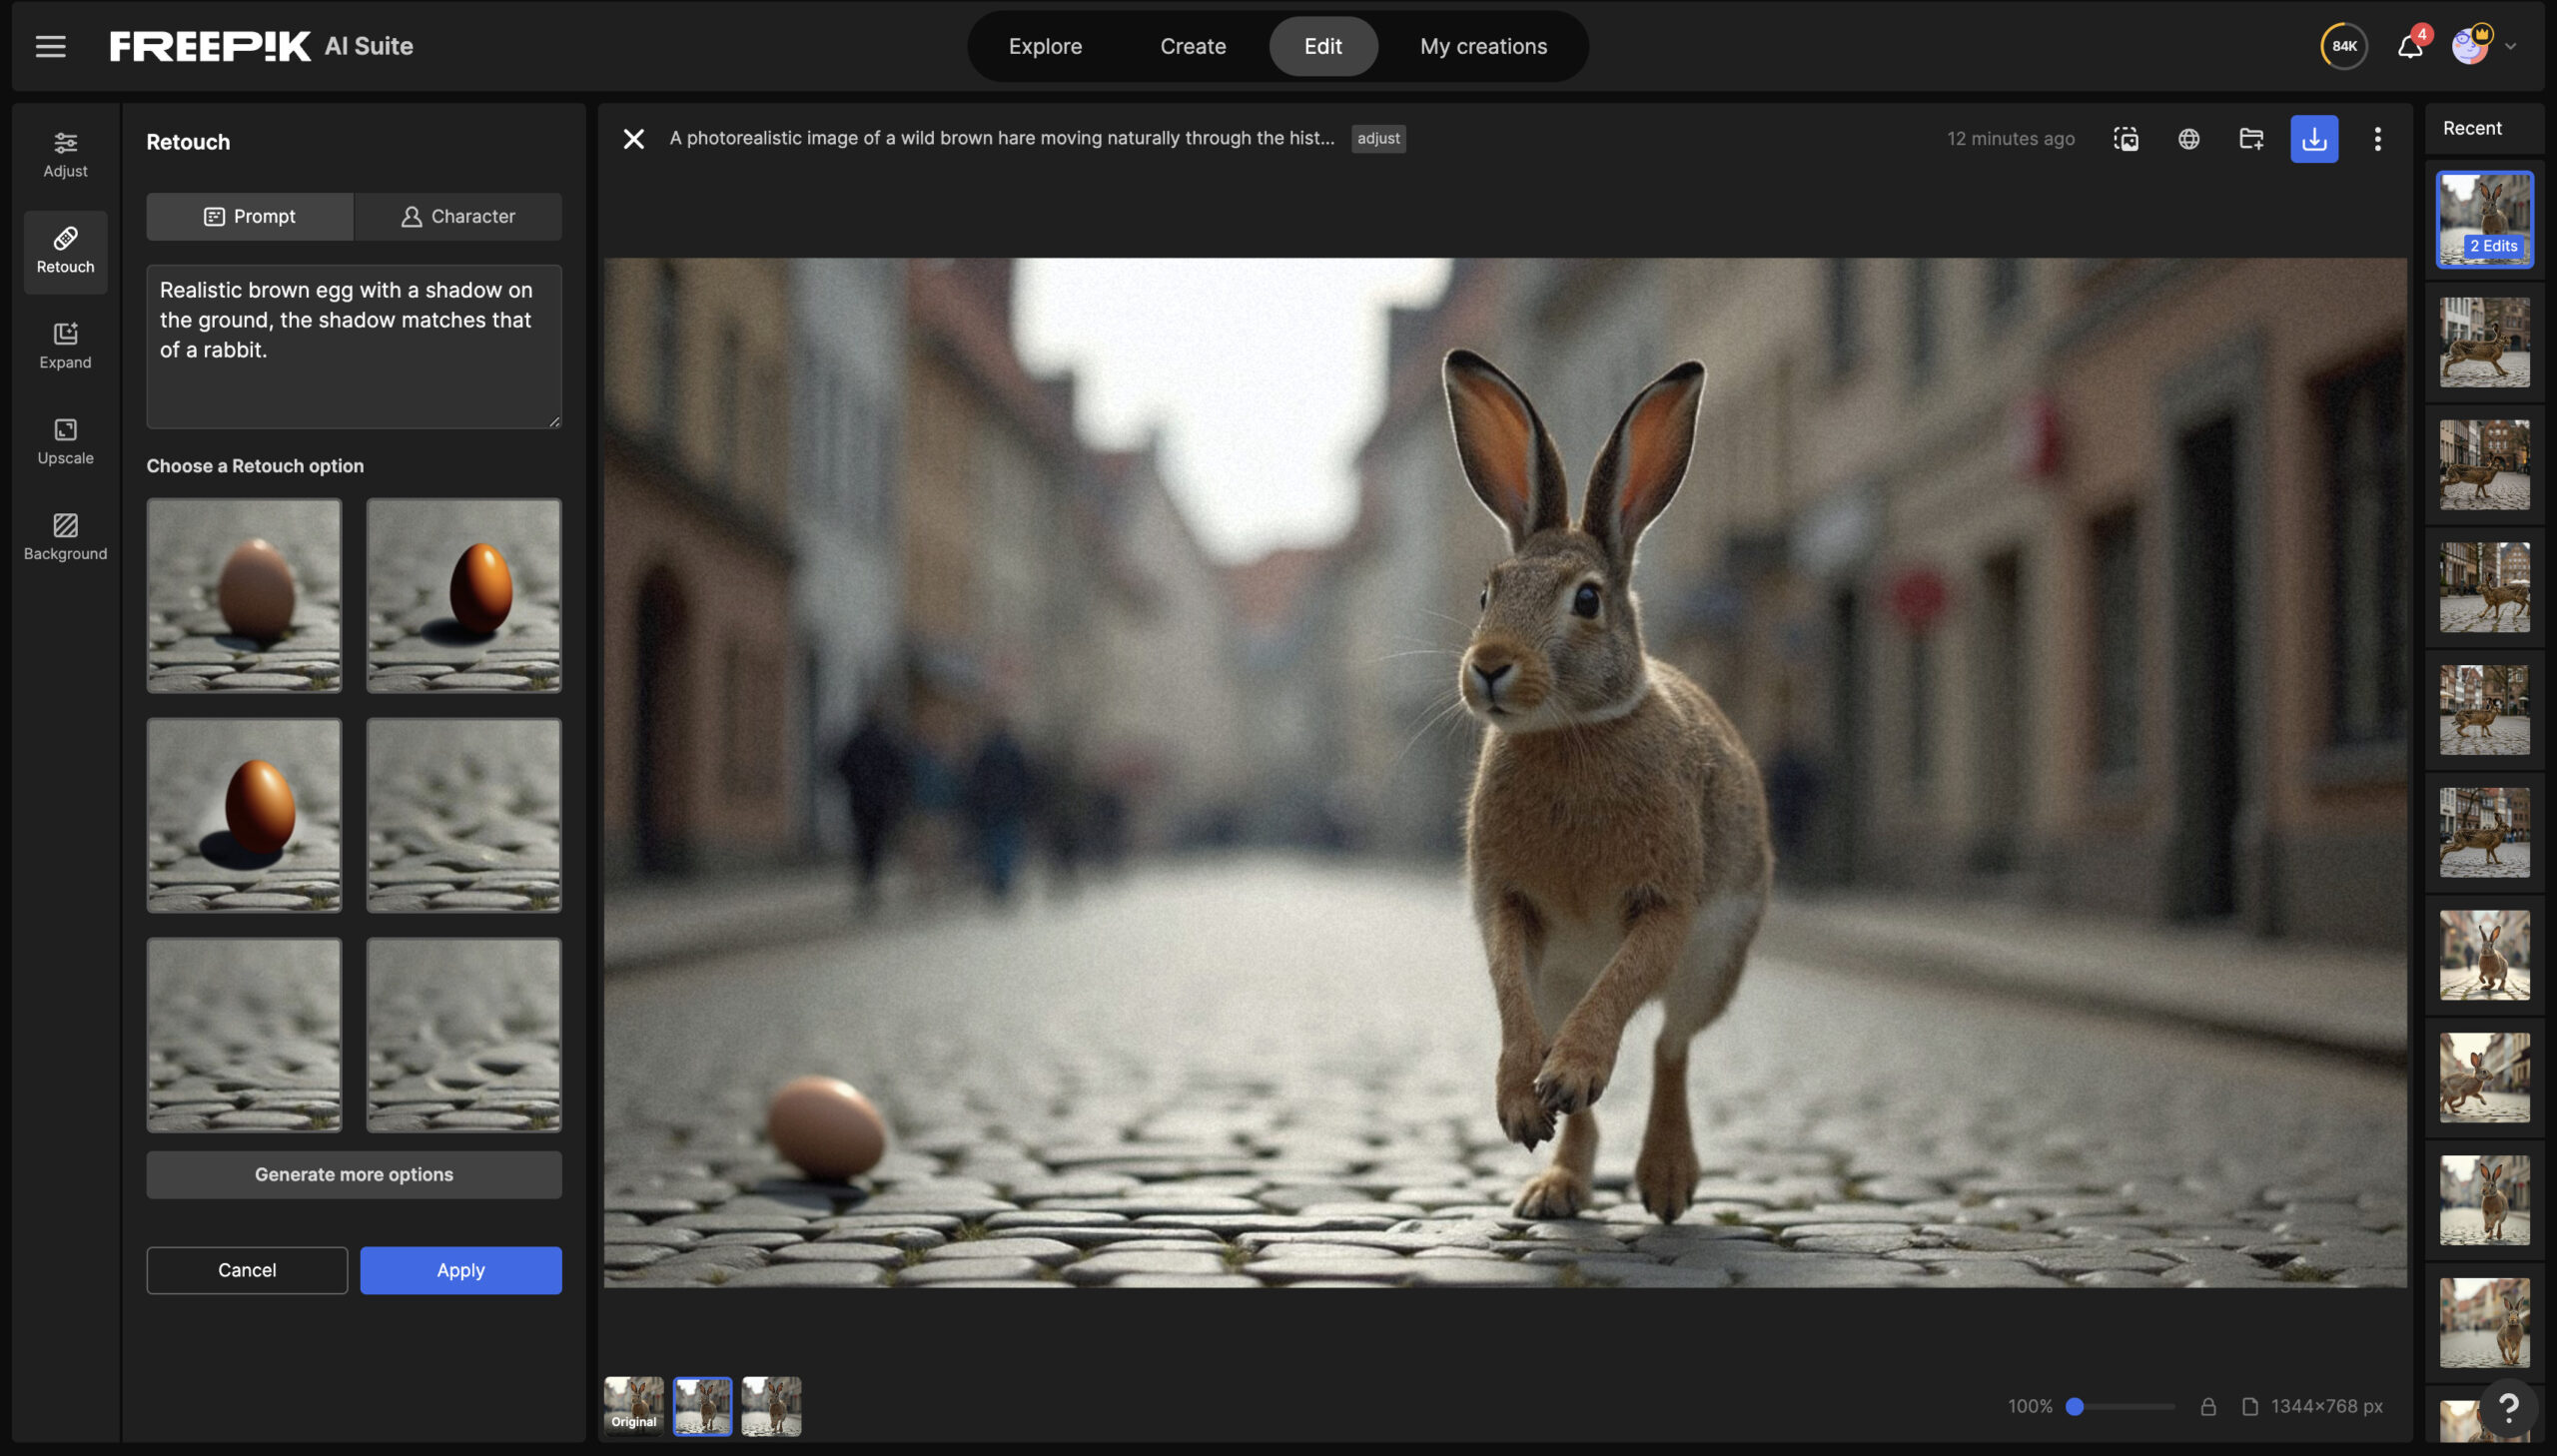The image size is (2557, 1456).
Task: Click the blue download icon
Action: (2313, 139)
